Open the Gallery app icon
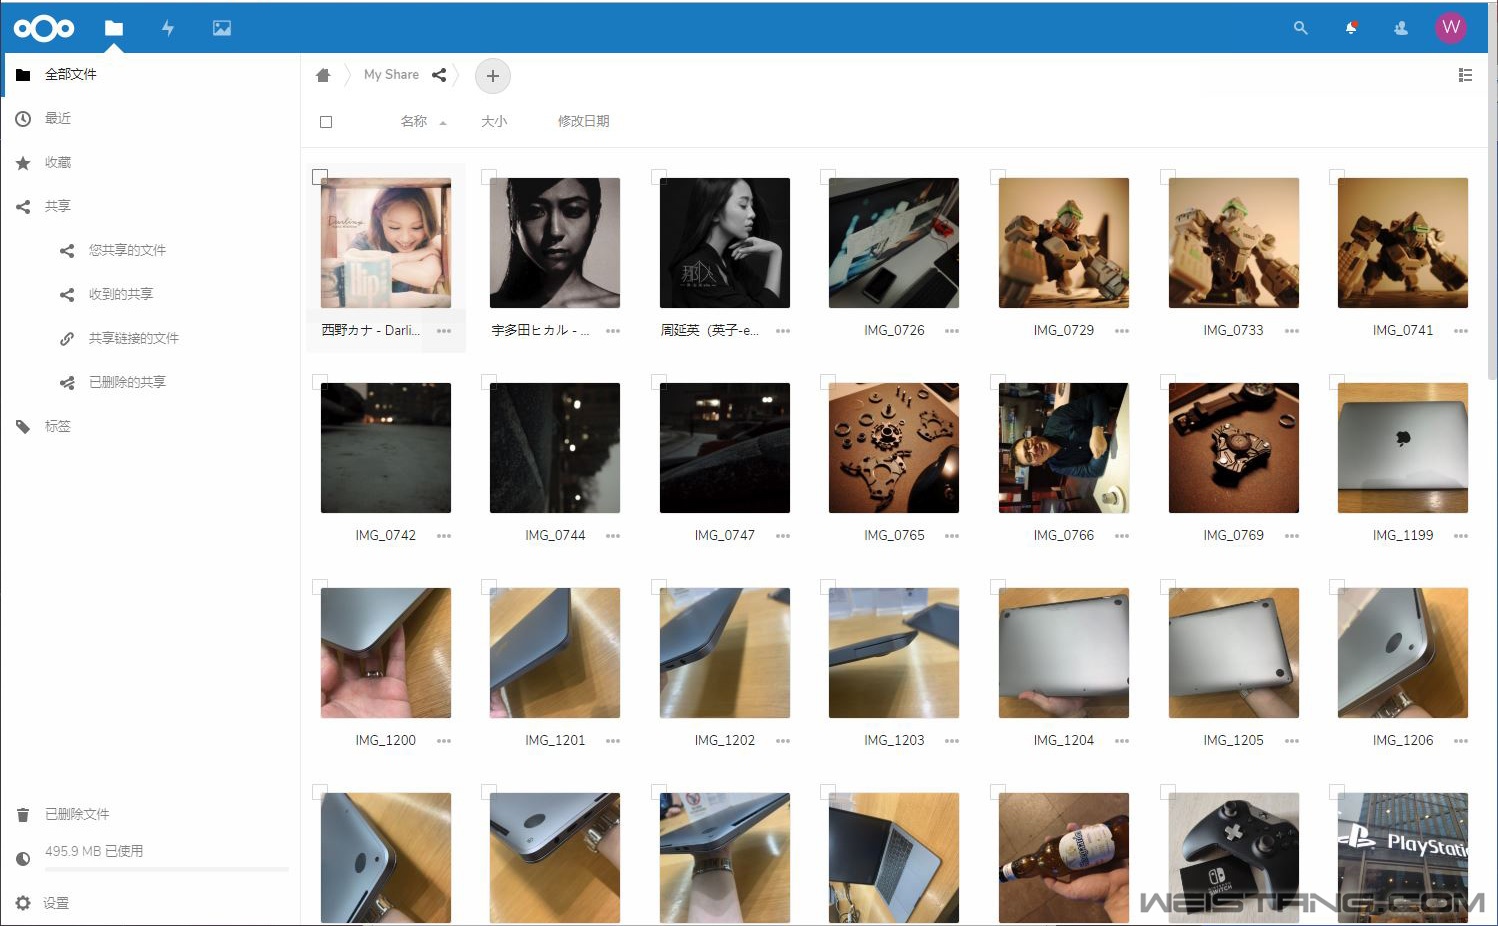The height and width of the screenshot is (926, 1498). (x=222, y=28)
